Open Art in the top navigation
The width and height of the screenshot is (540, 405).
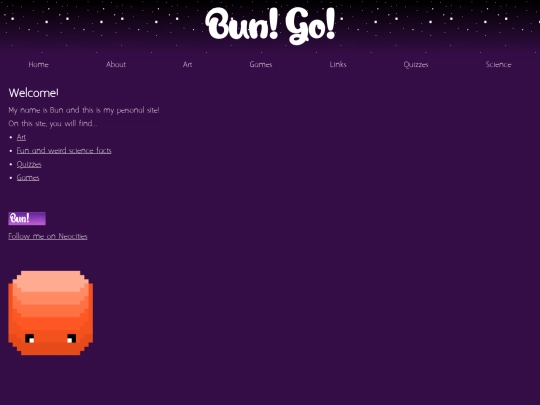(x=187, y=64)
